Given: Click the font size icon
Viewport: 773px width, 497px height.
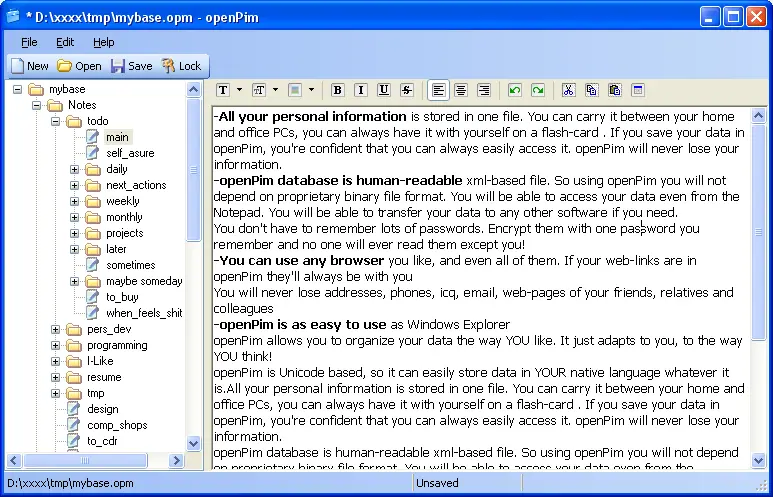Looking at the screenshot, I should (x=259, y=90).
